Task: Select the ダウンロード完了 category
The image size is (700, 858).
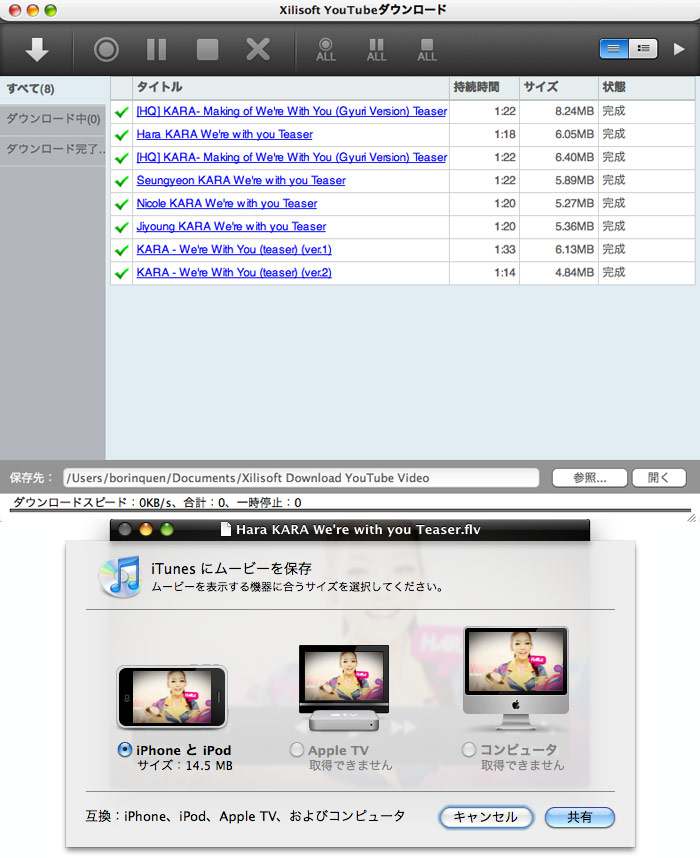Action: [53, 149]
